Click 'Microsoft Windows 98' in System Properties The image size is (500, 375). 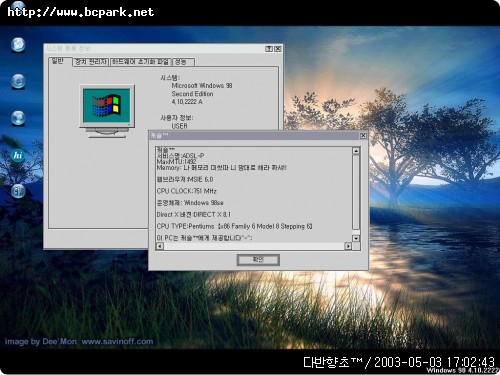[202, 86]
